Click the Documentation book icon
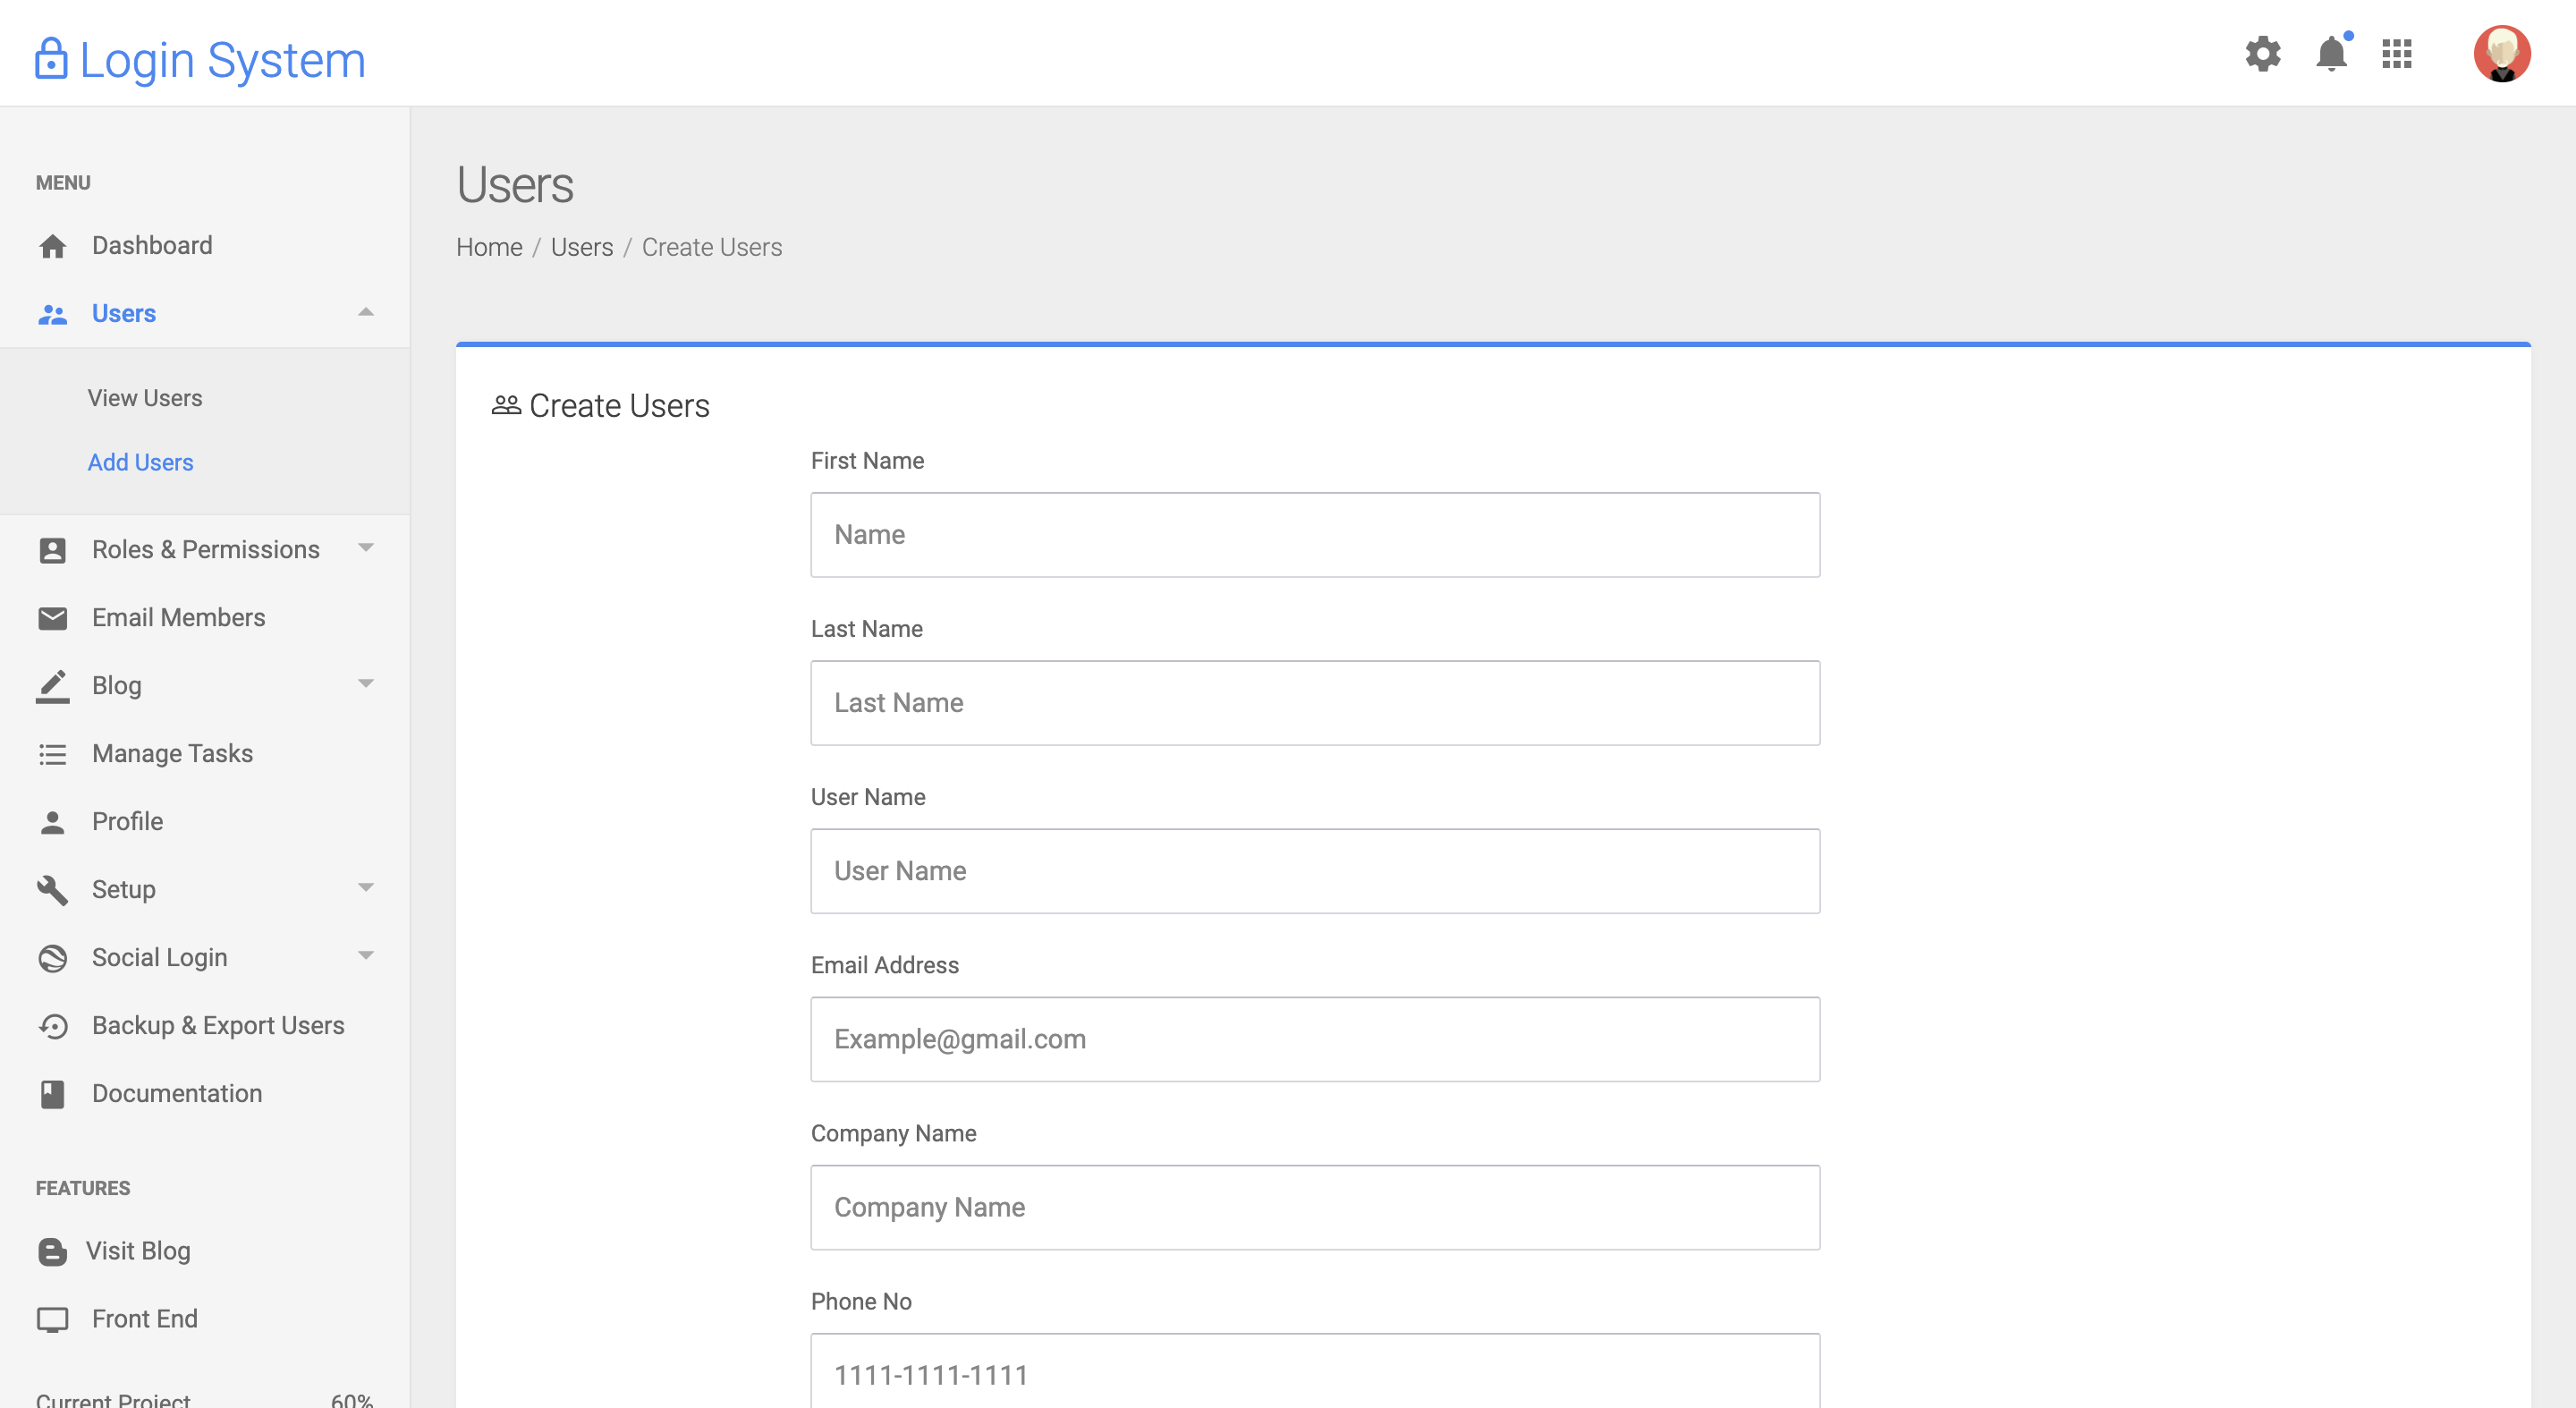This screenshot has width=2576, height=1408. pos(52,1094)
